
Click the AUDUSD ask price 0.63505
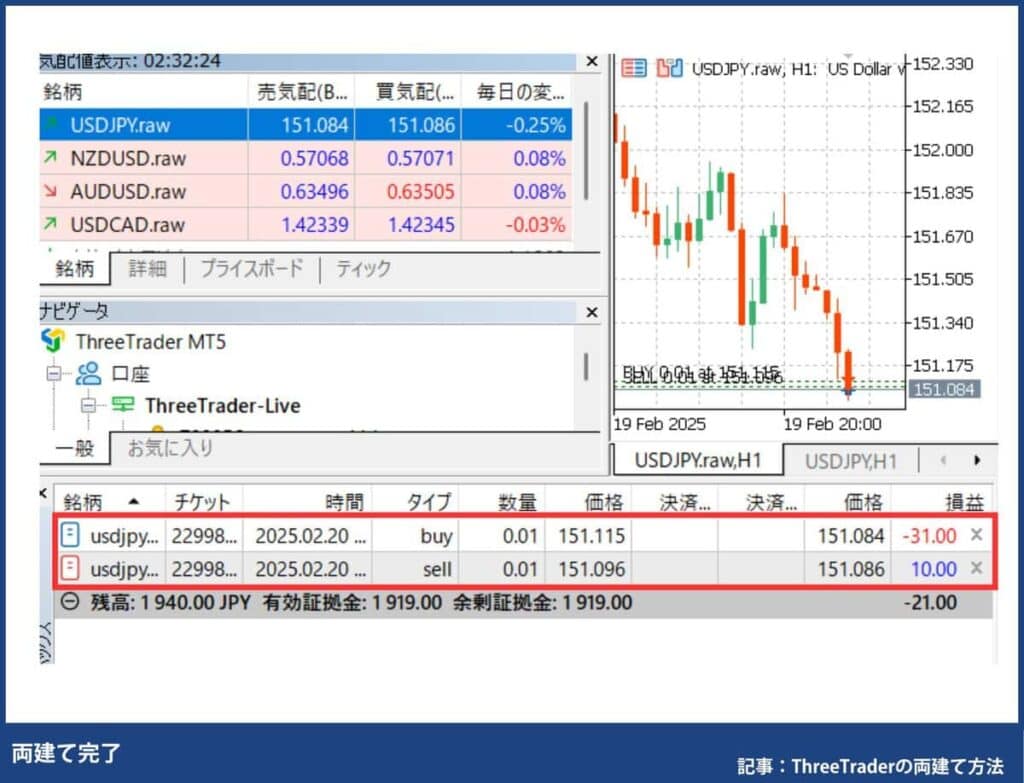421,191
